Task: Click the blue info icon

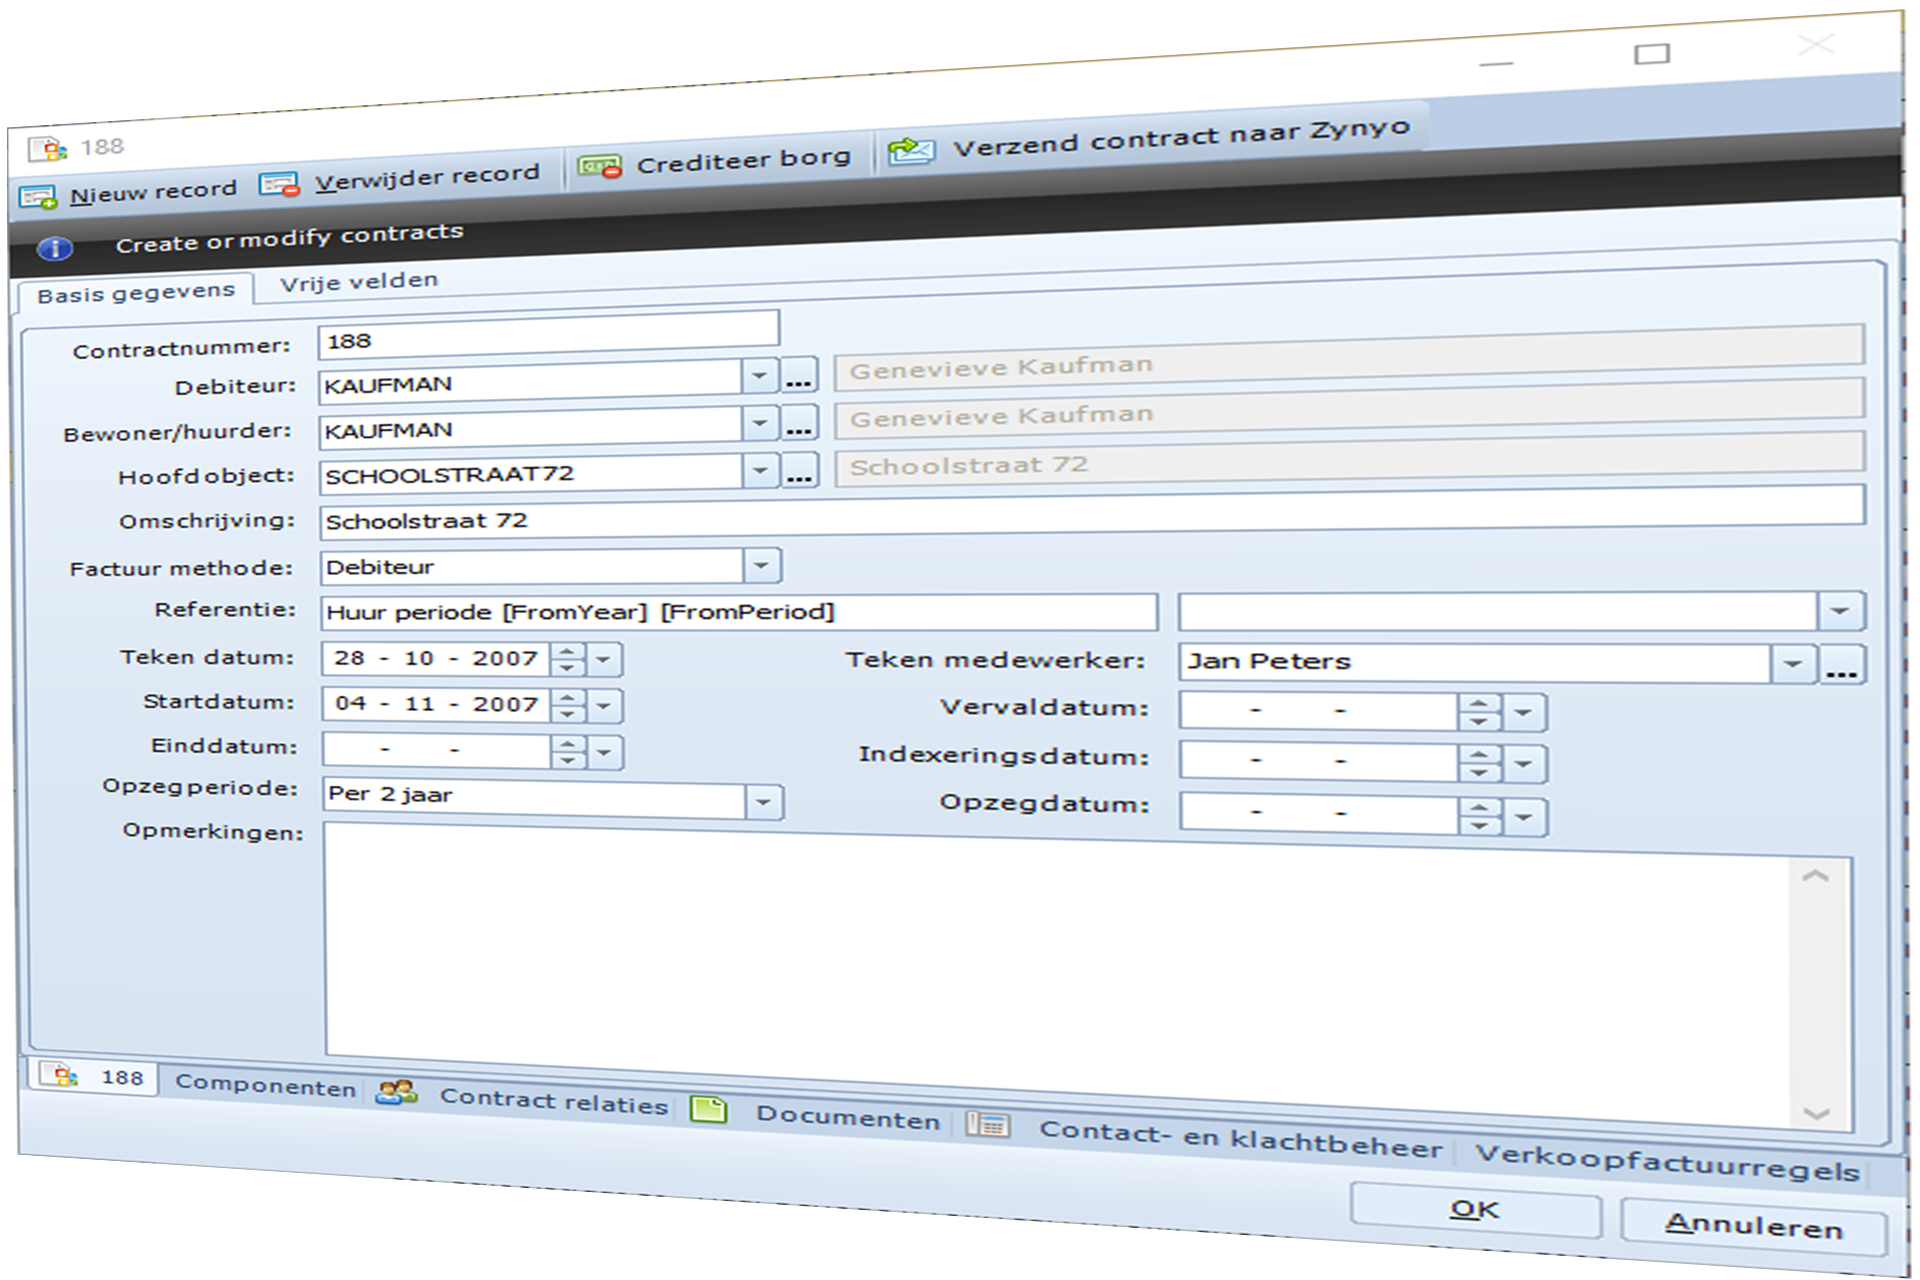Action: pos(55,248)
